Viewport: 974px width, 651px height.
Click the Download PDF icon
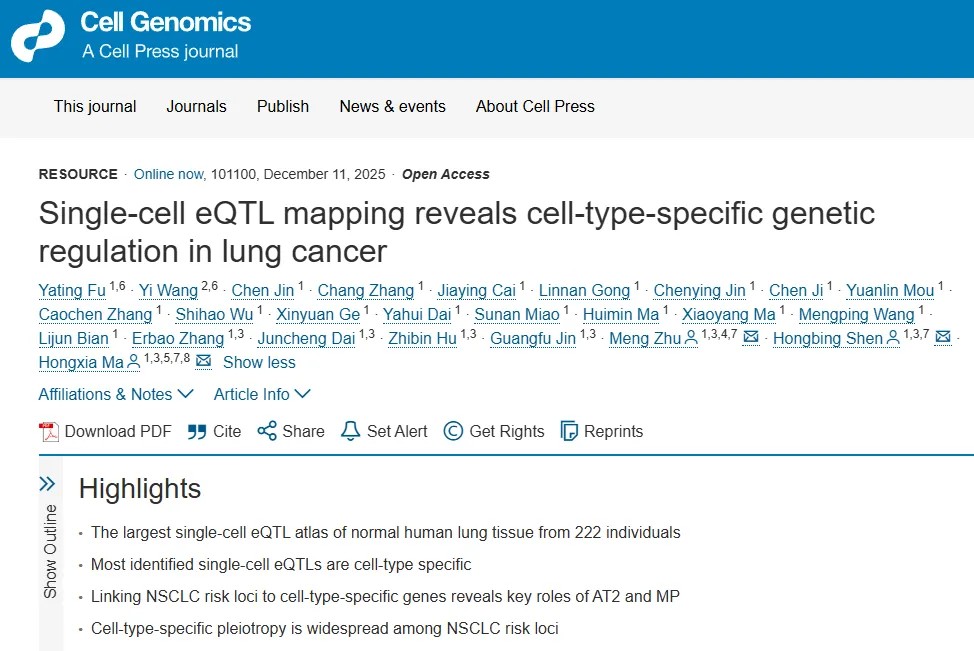pyautogui.click(x=49, y=432)
